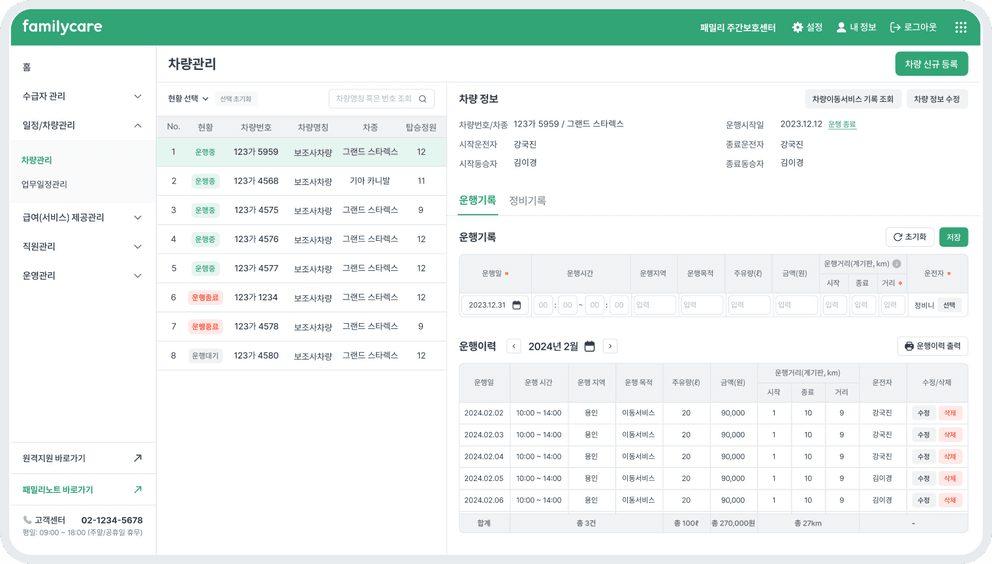This screenshot has height=564, width=992.
Task: Go to 홈 in the sidebar
Action: [27, 67]
